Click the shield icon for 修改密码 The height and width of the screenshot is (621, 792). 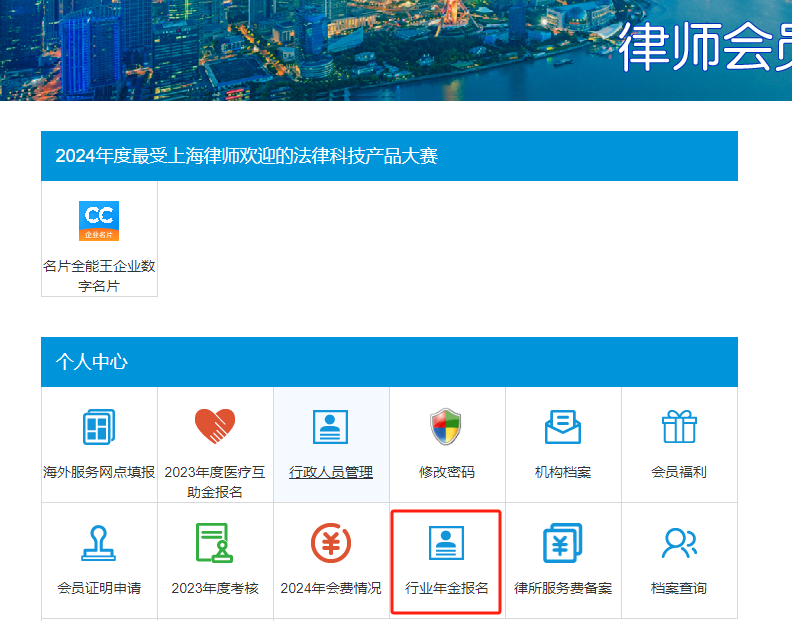tap(447, 427)
